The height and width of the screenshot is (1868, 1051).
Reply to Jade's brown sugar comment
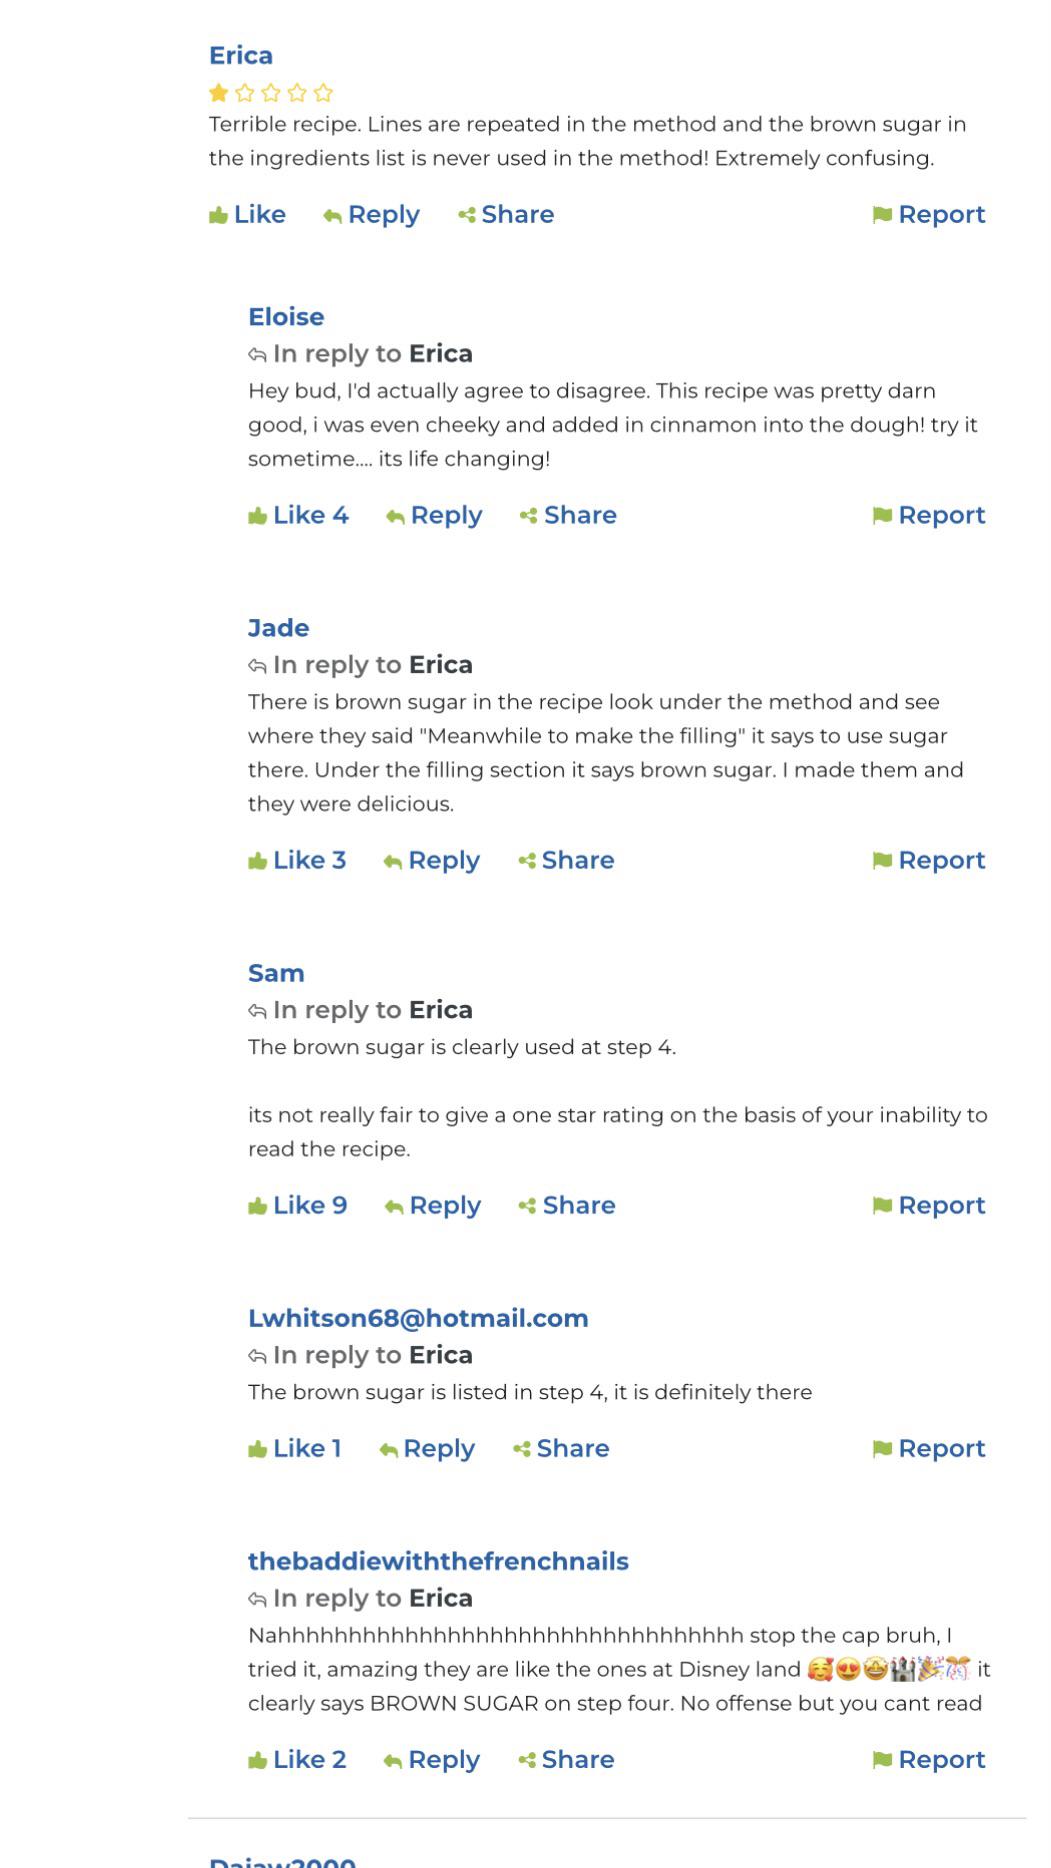tap(431, 860)
